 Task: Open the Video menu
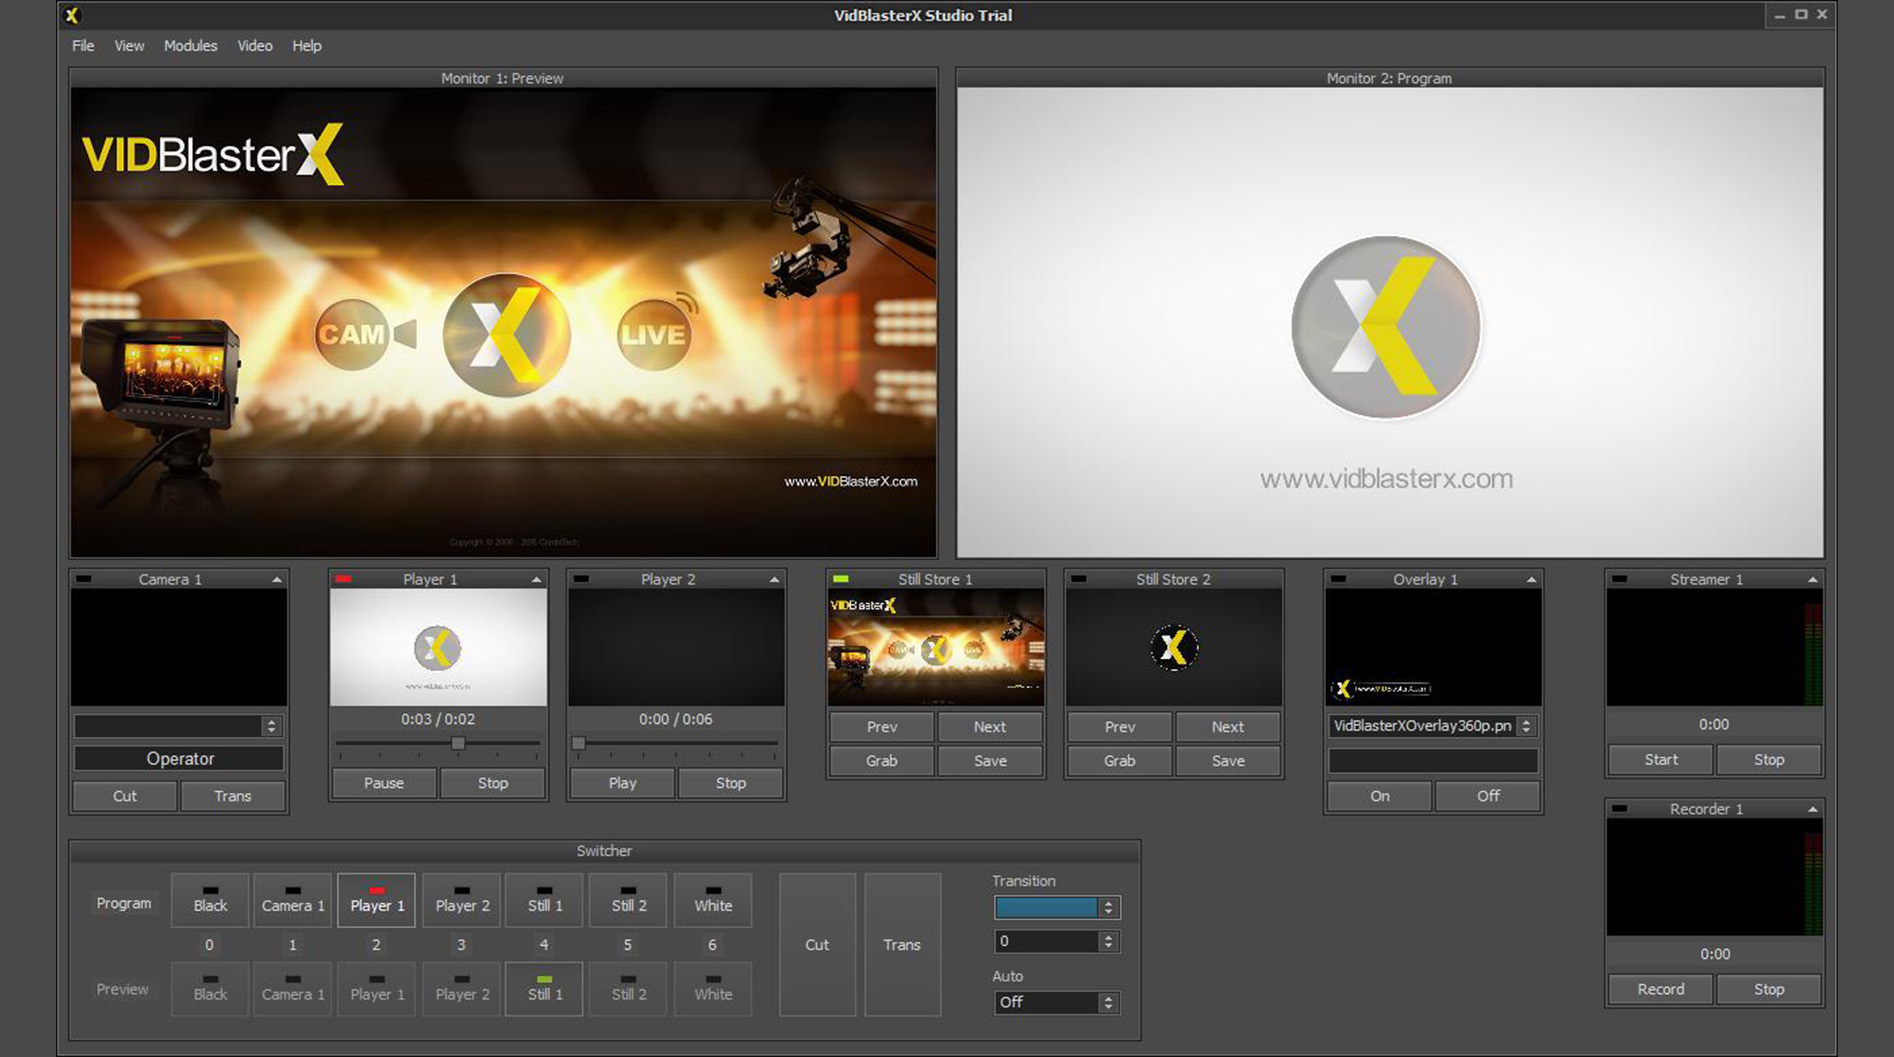pyautogui.click(x=255, y=45)
